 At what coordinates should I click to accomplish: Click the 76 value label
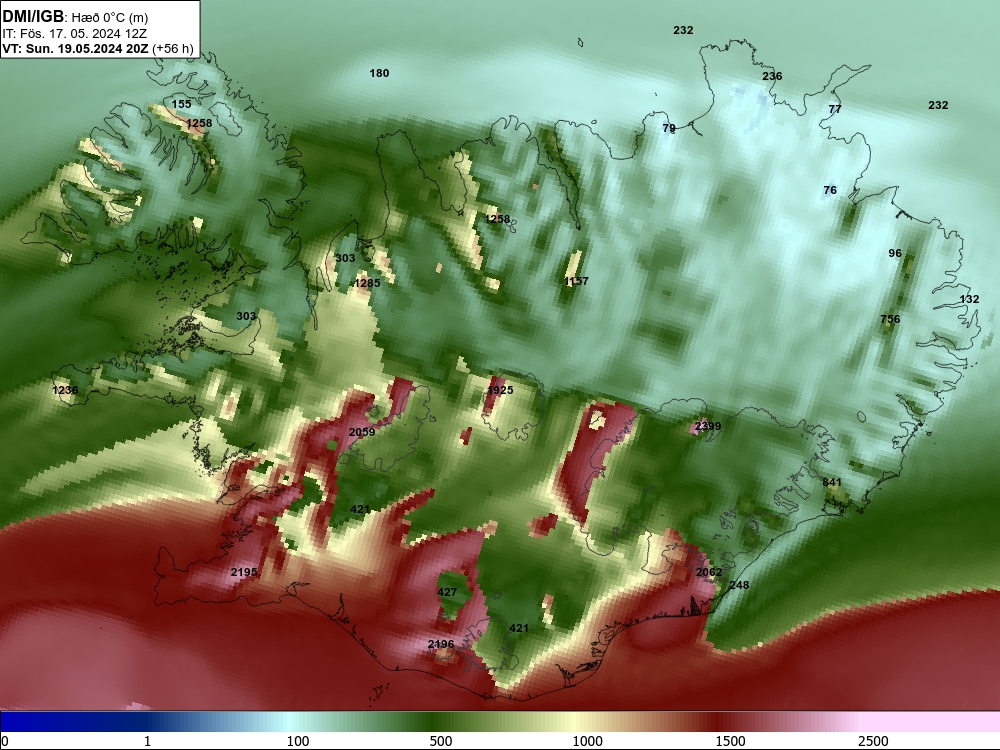click(830, 190)
